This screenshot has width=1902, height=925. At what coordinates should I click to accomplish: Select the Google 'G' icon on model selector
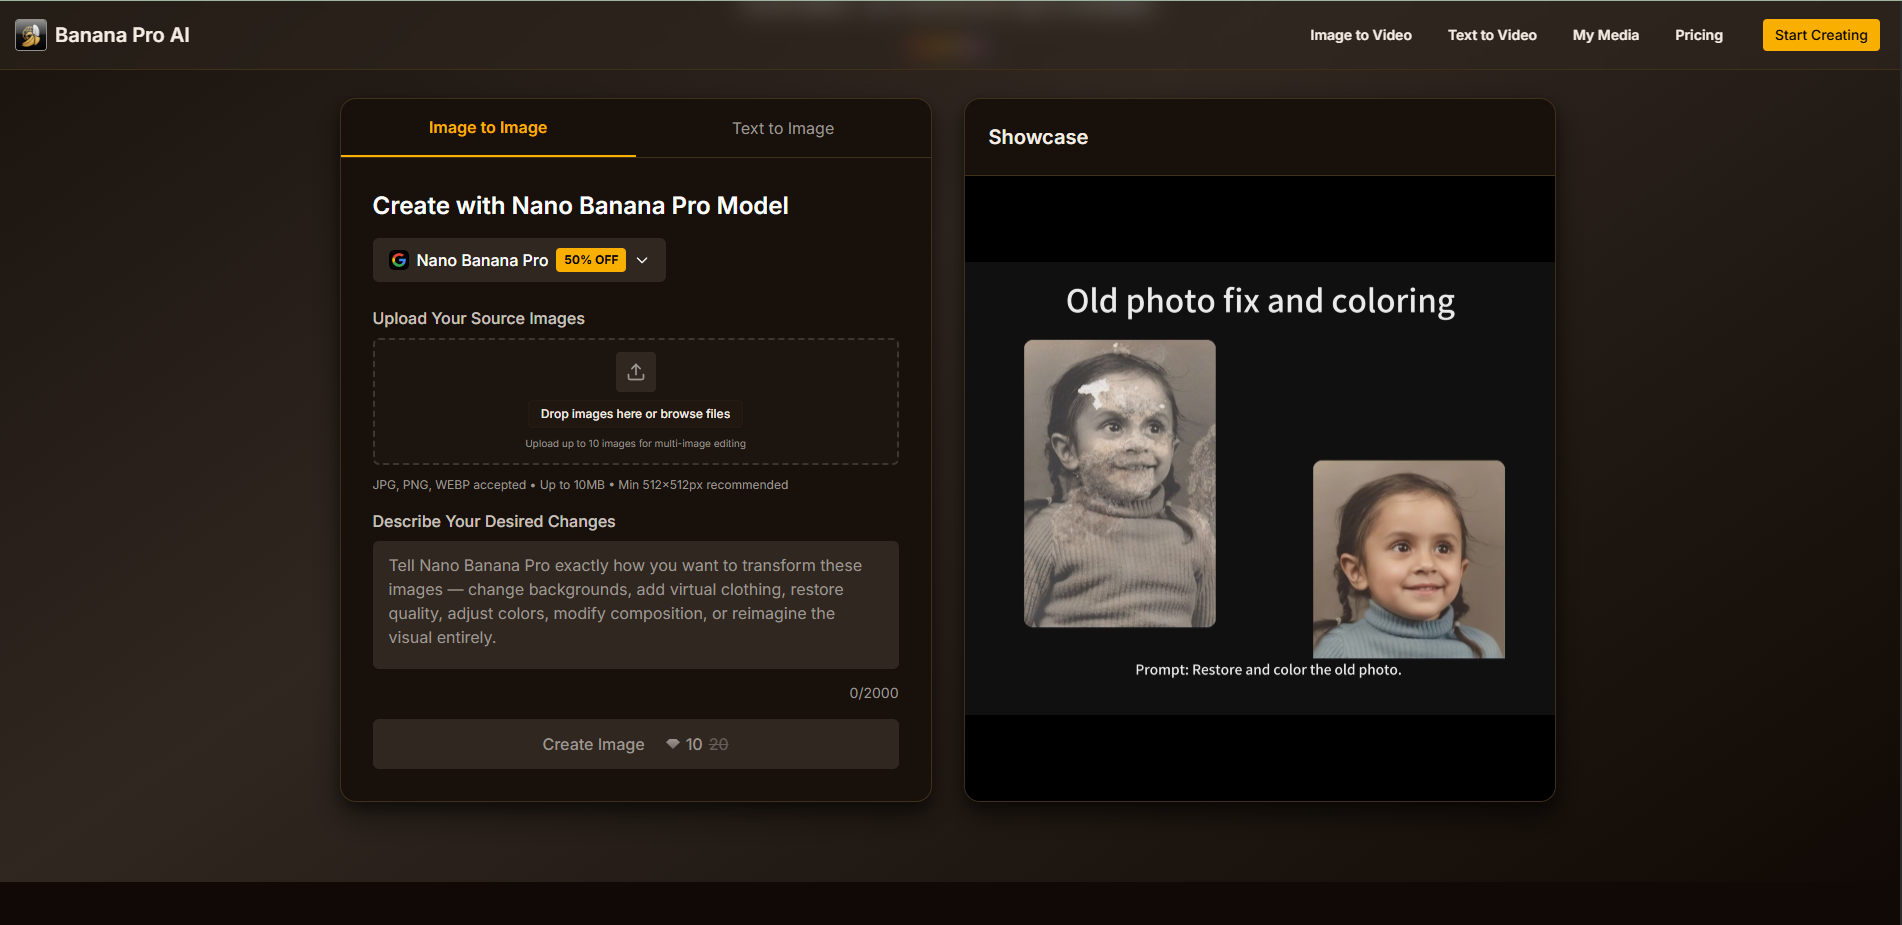[x=399, y=259]
